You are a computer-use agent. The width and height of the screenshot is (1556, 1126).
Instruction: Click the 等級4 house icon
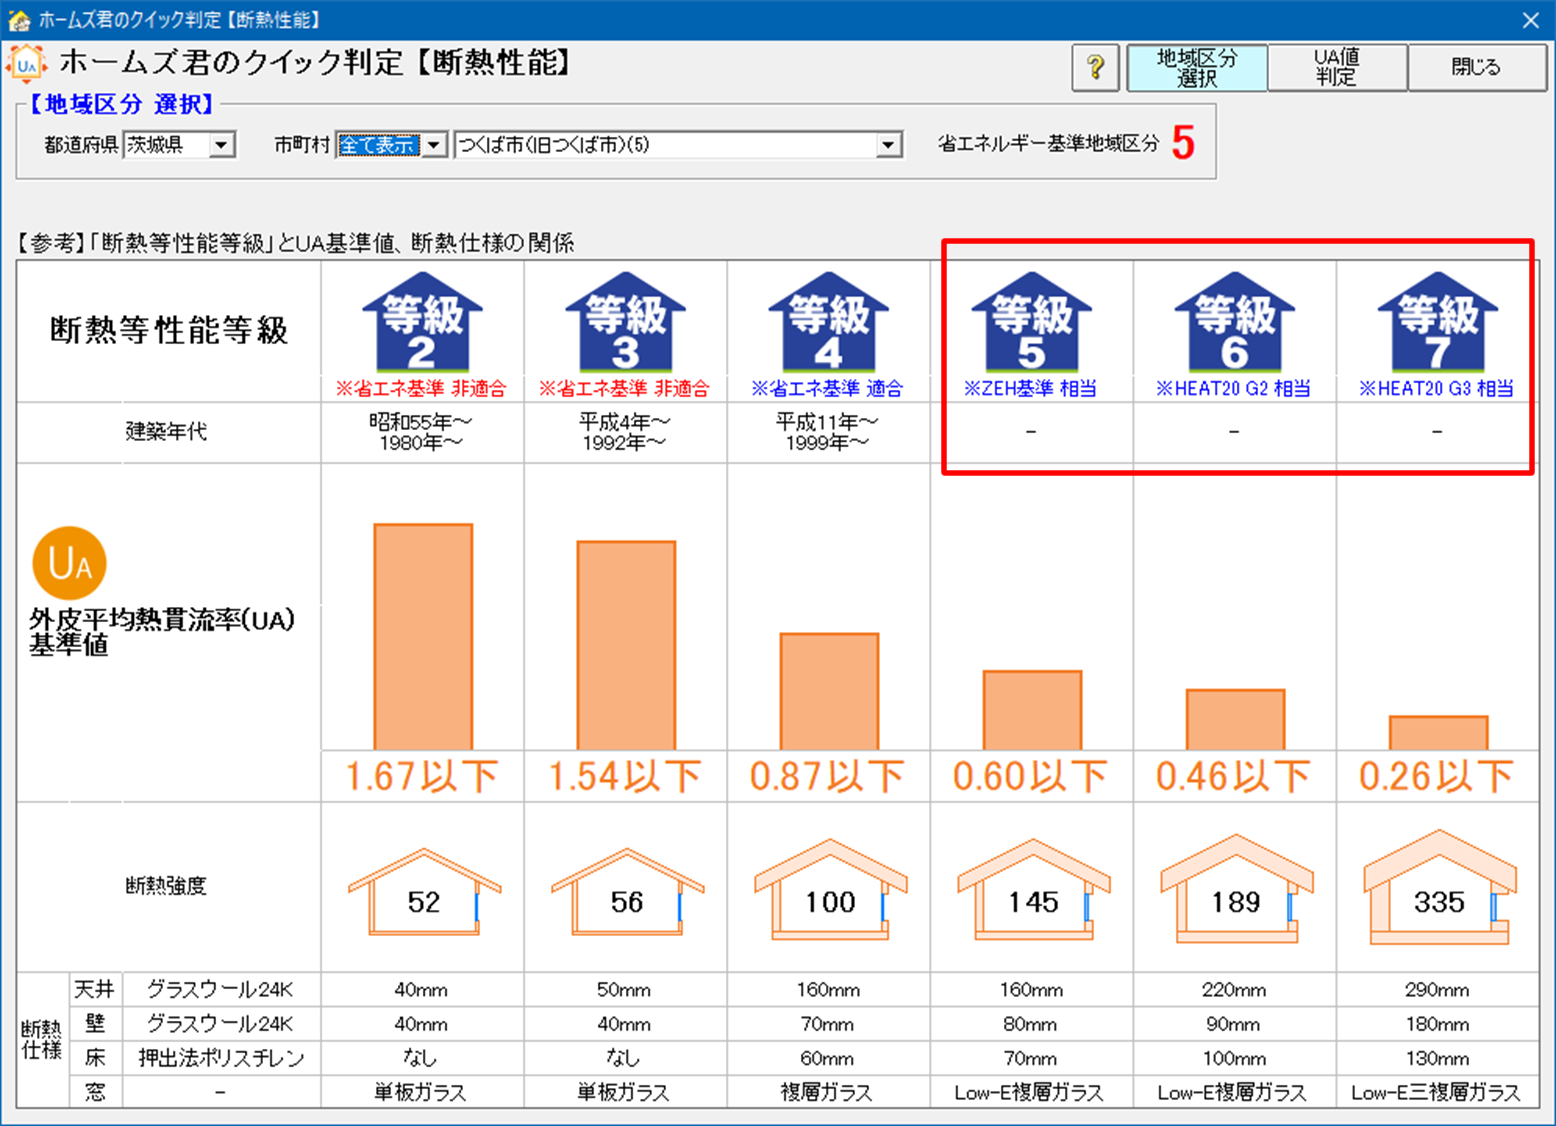point(828,321)
